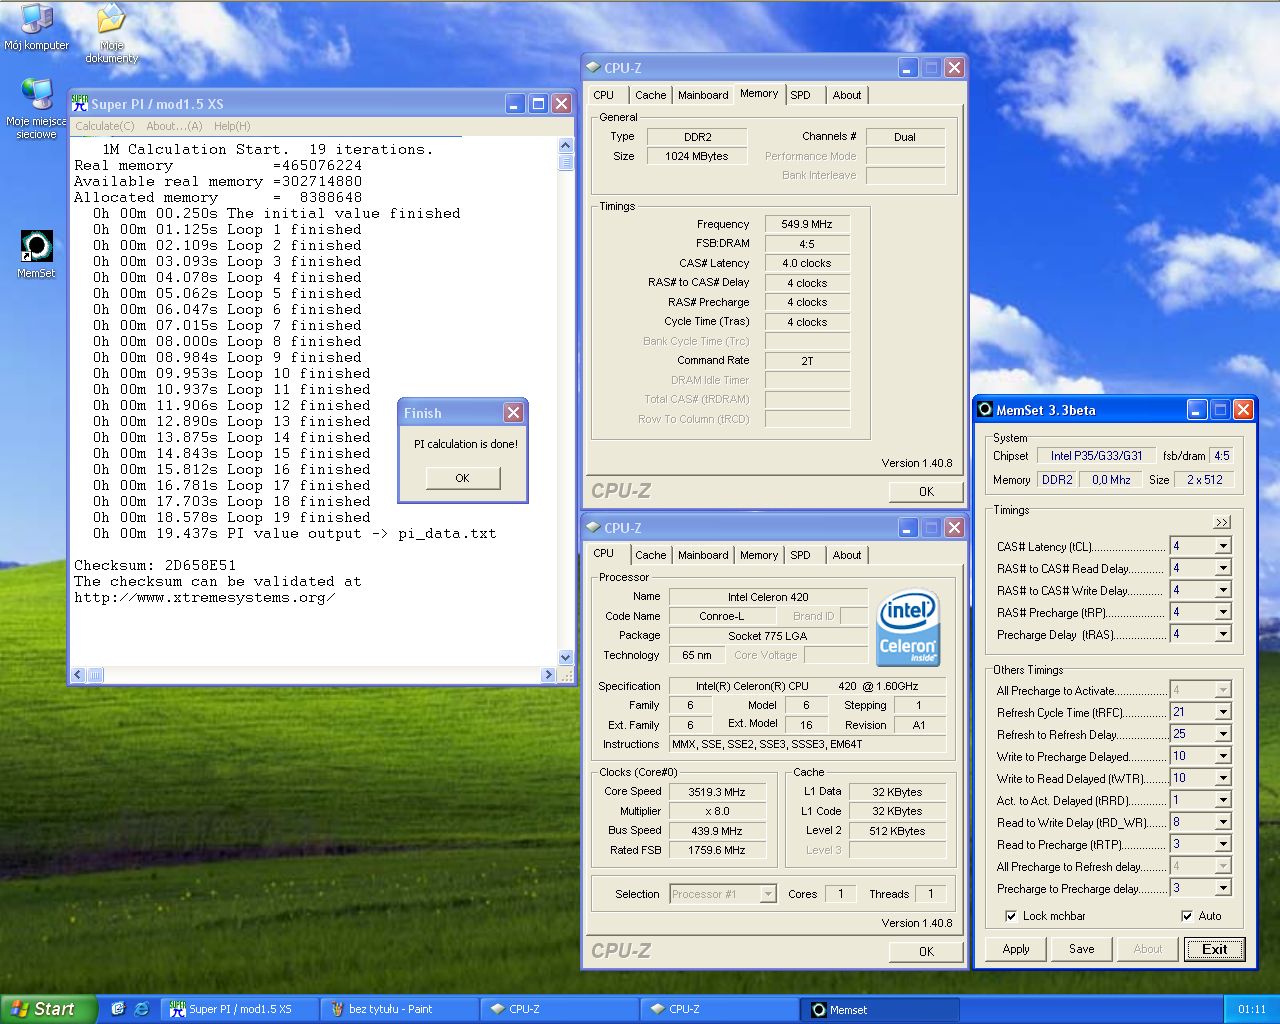1280x1024 pixels.
Task: Open the RAS# Precharge (tRP) dropdown
Action: [x=1223, y=612]
